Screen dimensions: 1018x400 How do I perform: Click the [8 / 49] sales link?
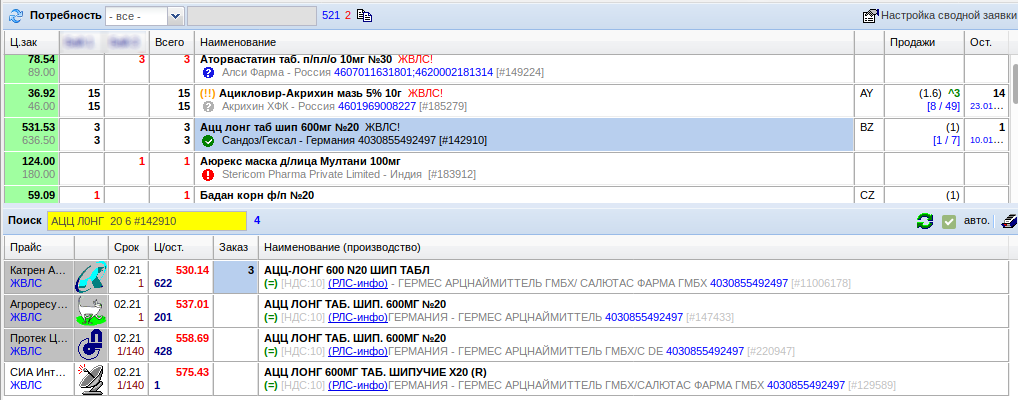coord(943,105)
